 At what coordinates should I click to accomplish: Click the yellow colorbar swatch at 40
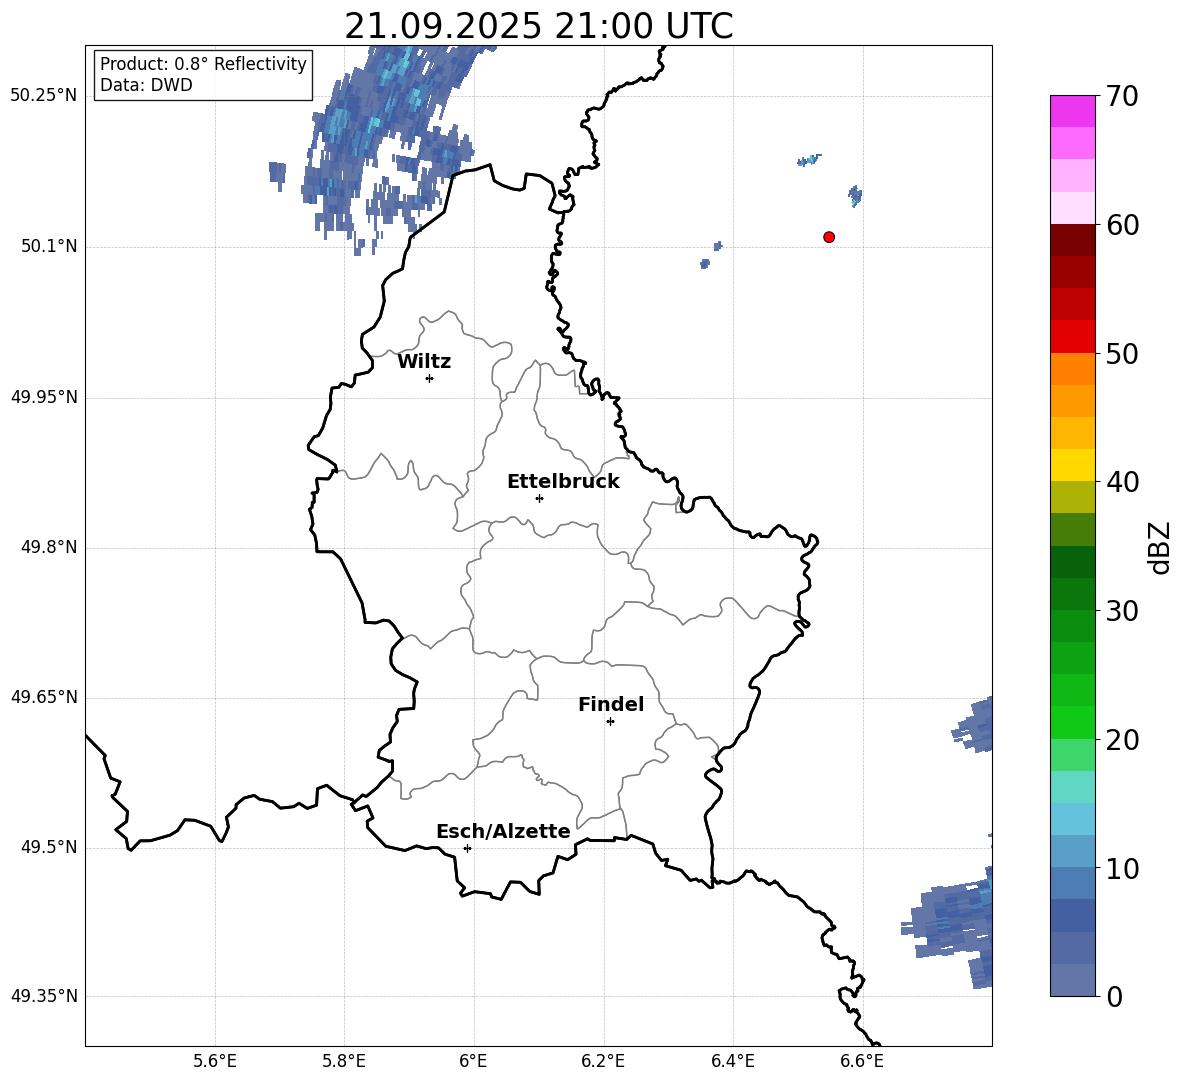[1073, 465]
